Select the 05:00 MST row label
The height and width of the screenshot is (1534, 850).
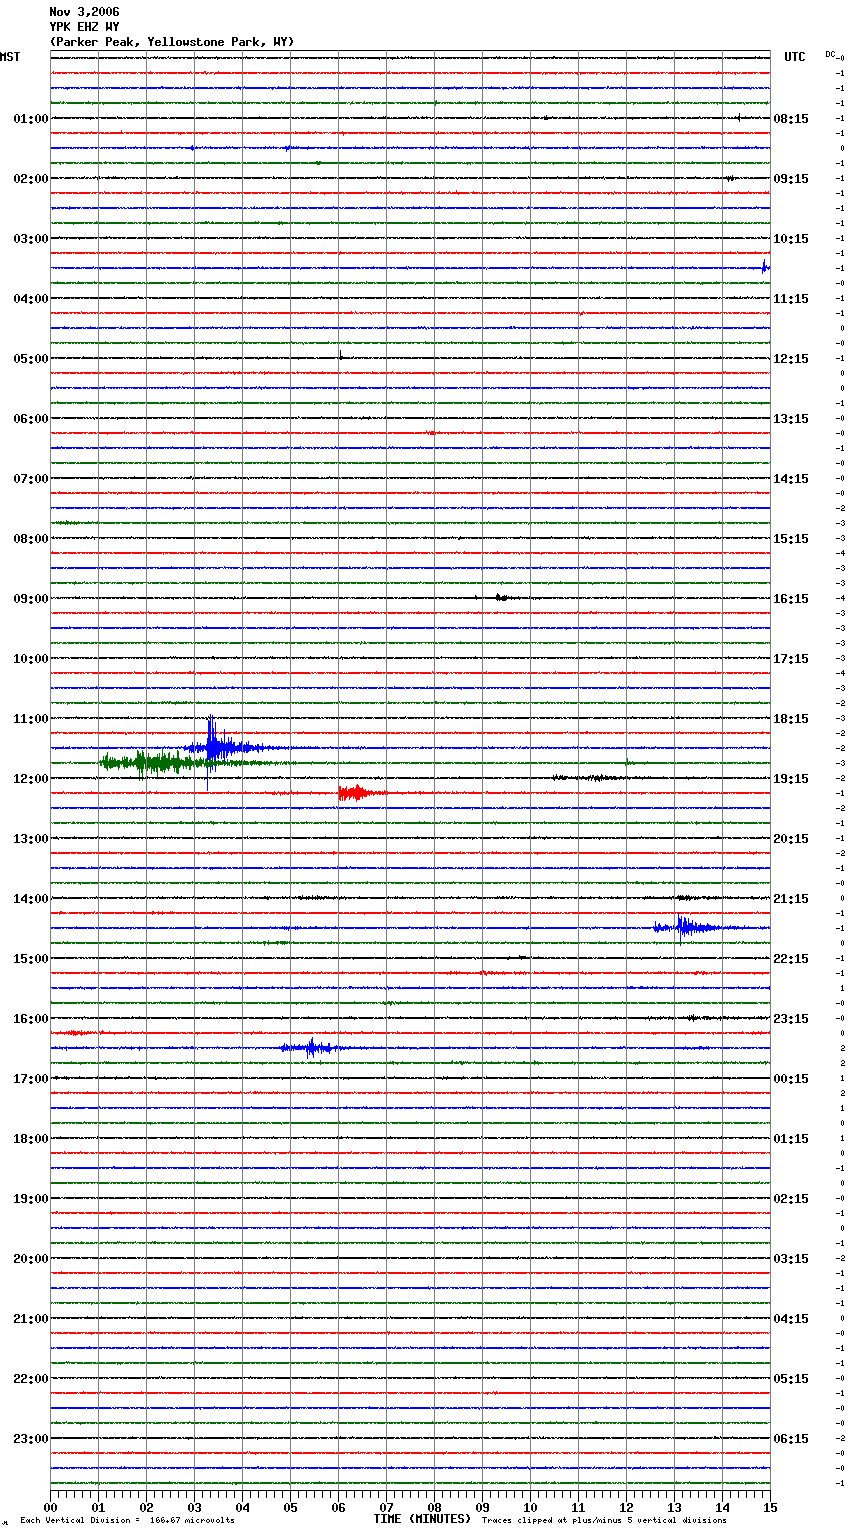(31, 359)
